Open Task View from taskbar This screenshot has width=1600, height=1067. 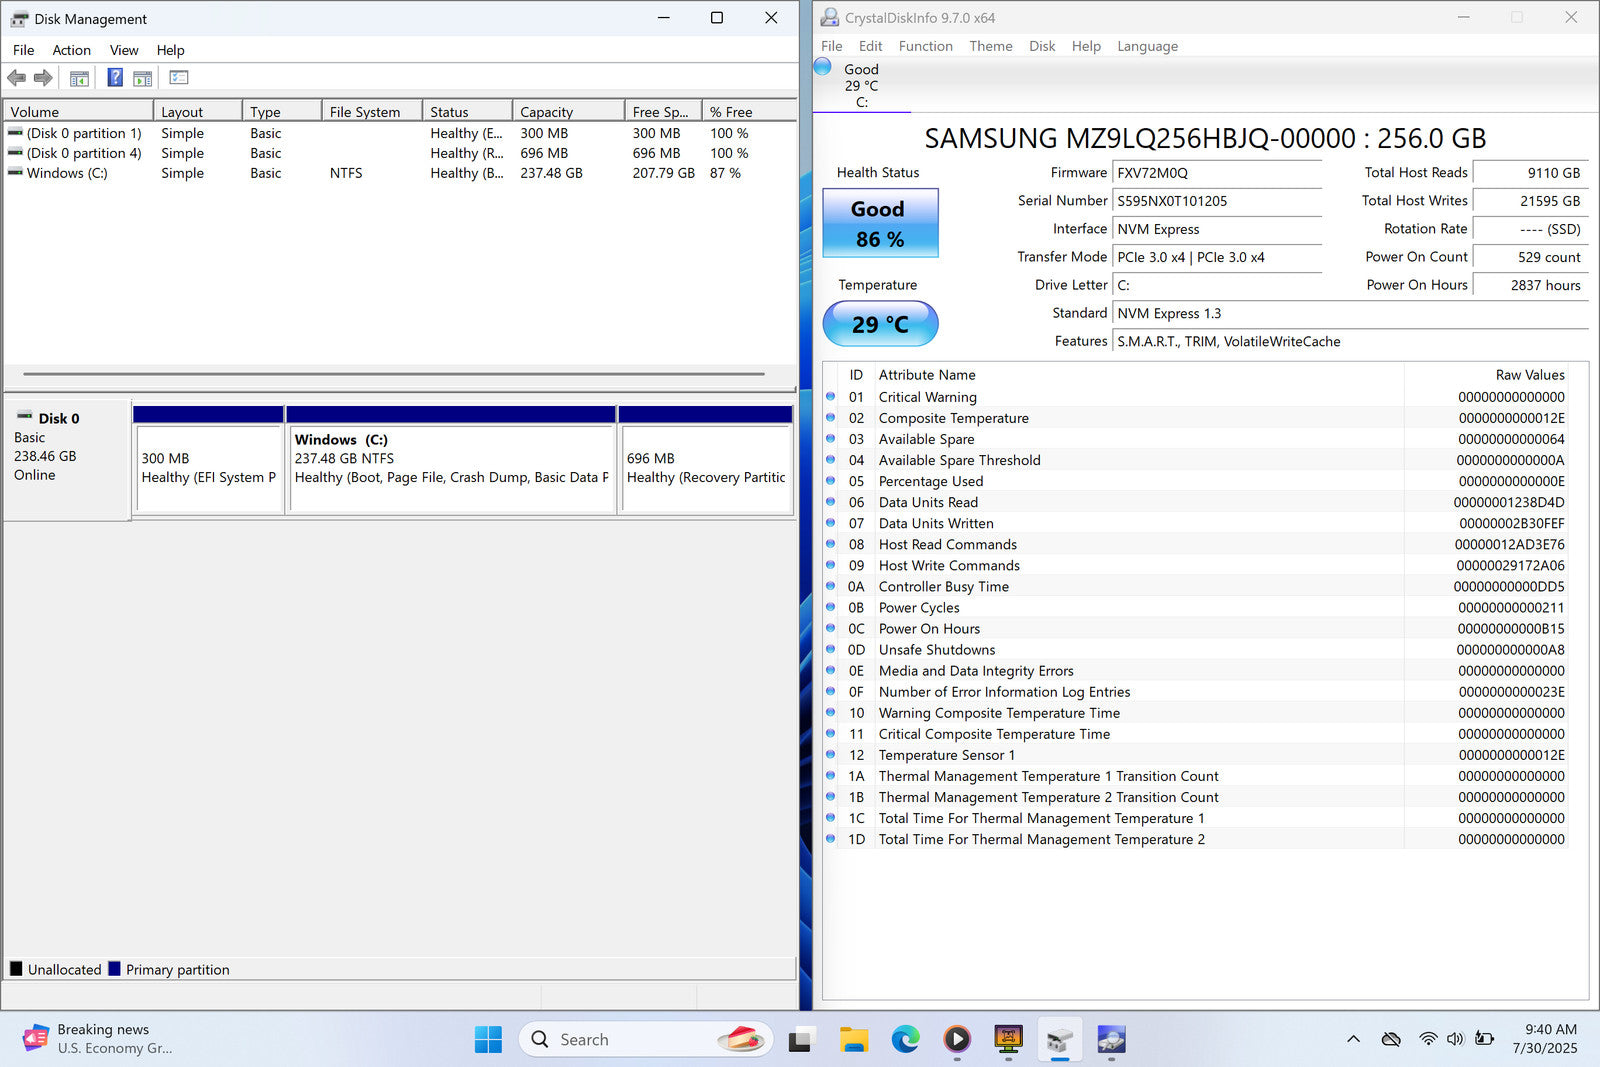(800, 1040)
